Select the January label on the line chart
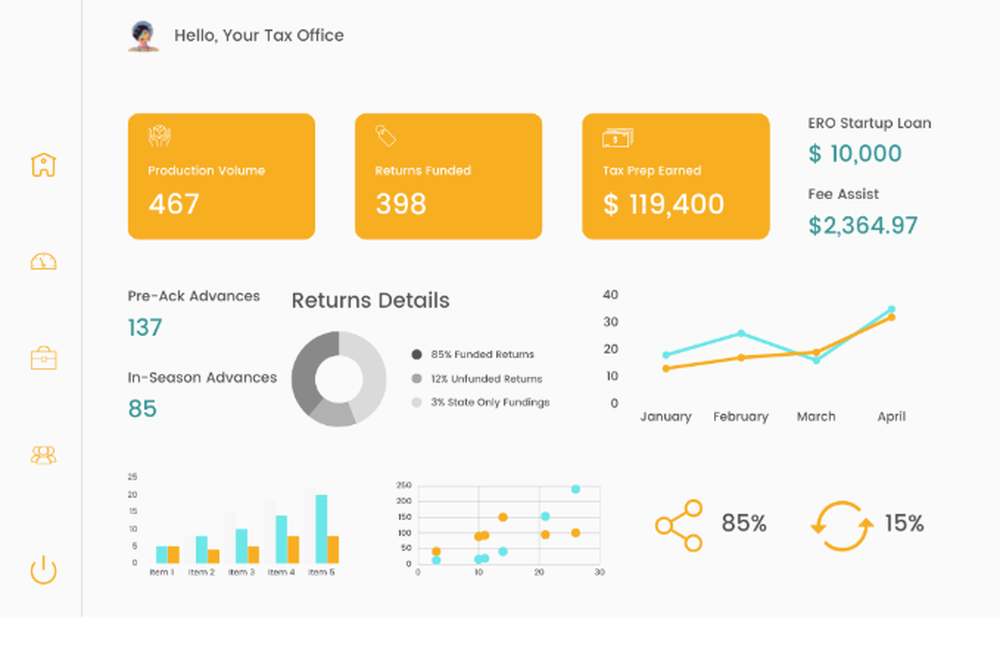 pos(666,417)
